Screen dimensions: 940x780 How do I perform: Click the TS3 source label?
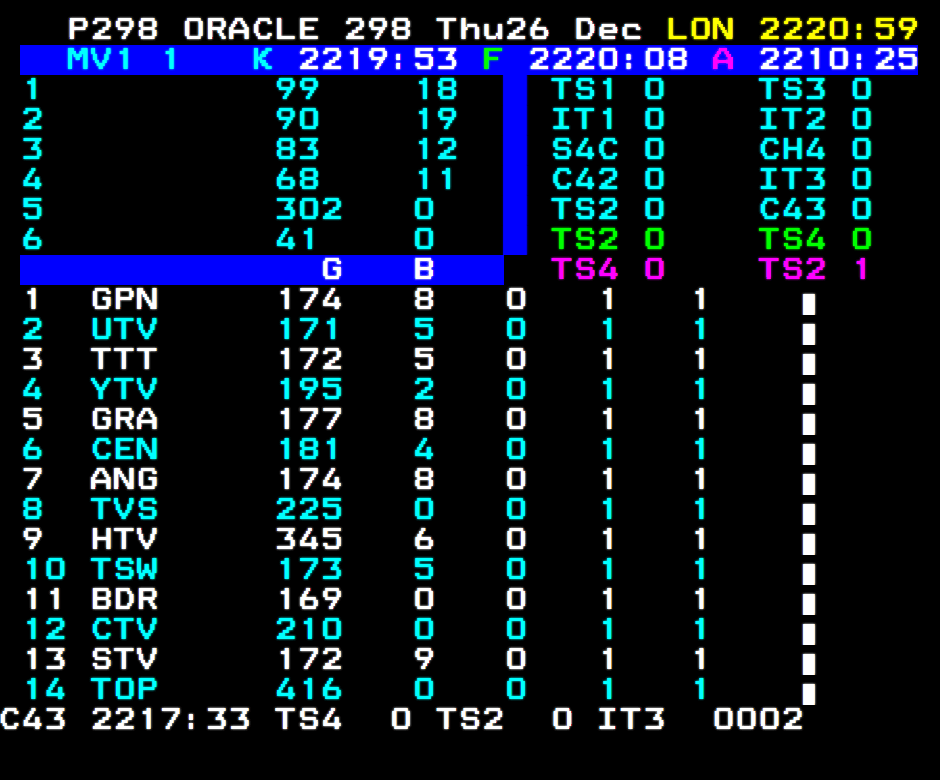click(792, 89)
